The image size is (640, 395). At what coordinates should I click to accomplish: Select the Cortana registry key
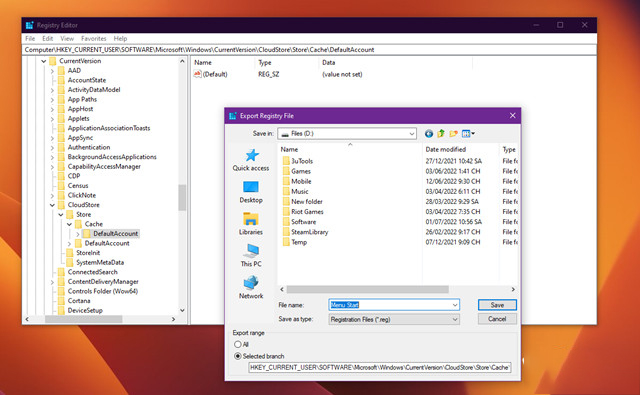coord(79,301)
